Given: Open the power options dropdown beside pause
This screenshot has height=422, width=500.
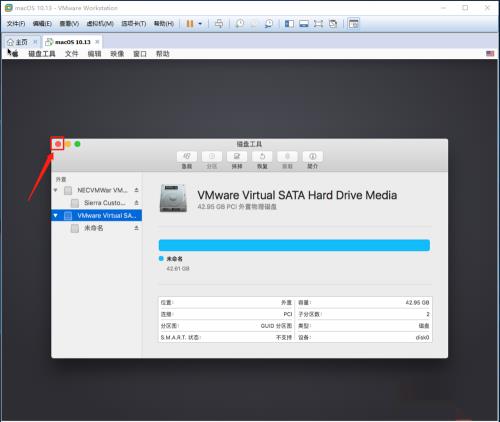Looking at the screenshot, I should coord(200,24).
